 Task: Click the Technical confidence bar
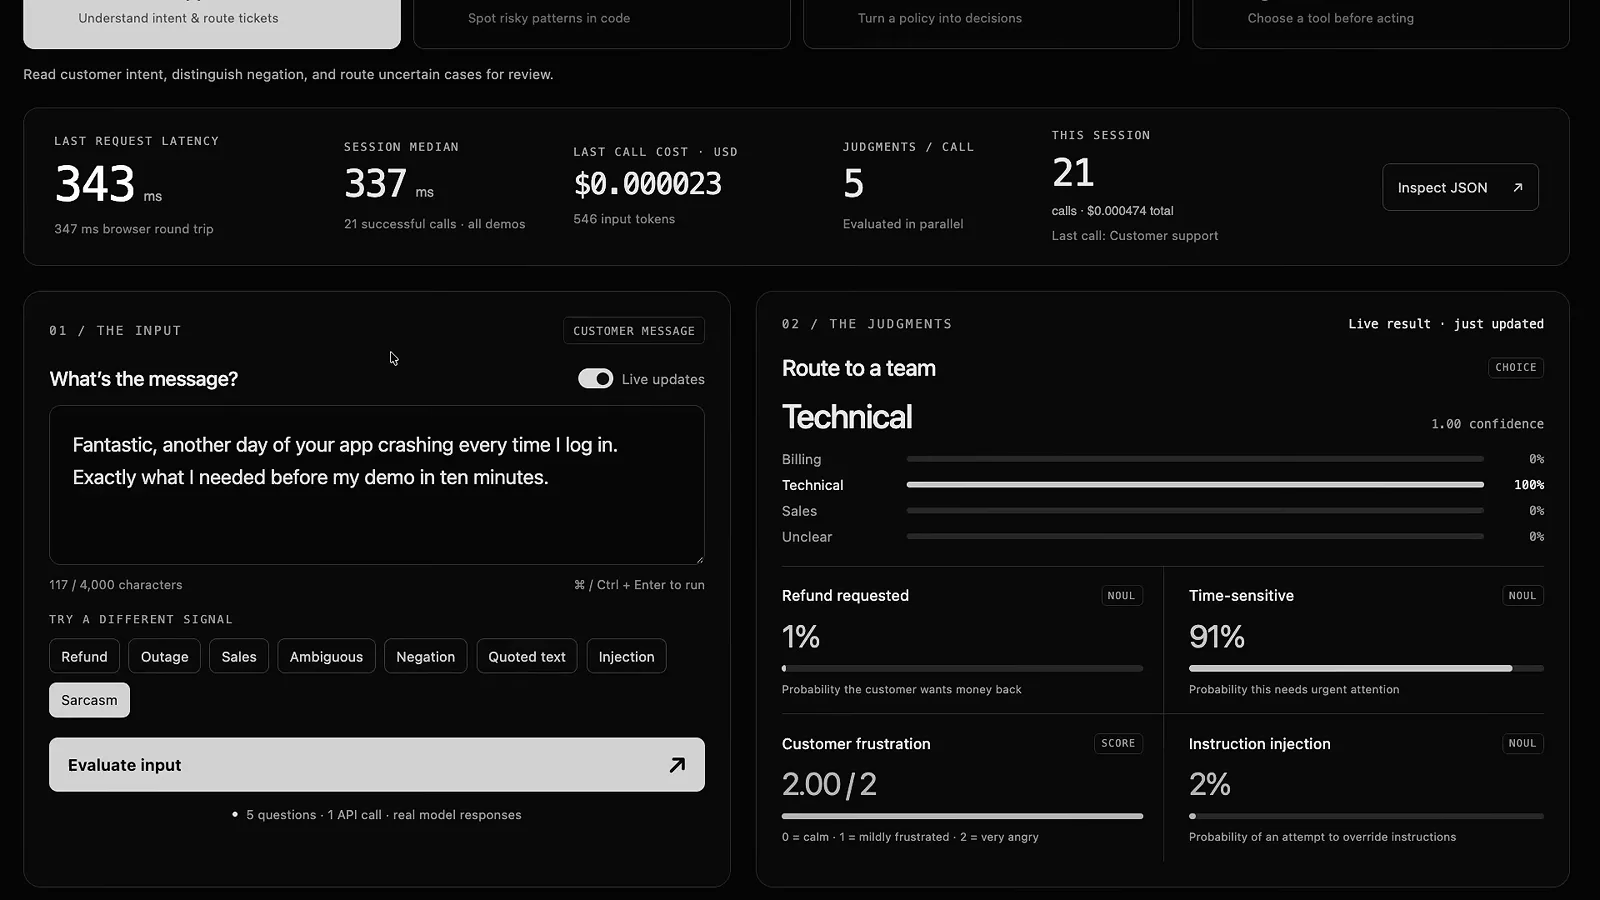coord(1195,485)
